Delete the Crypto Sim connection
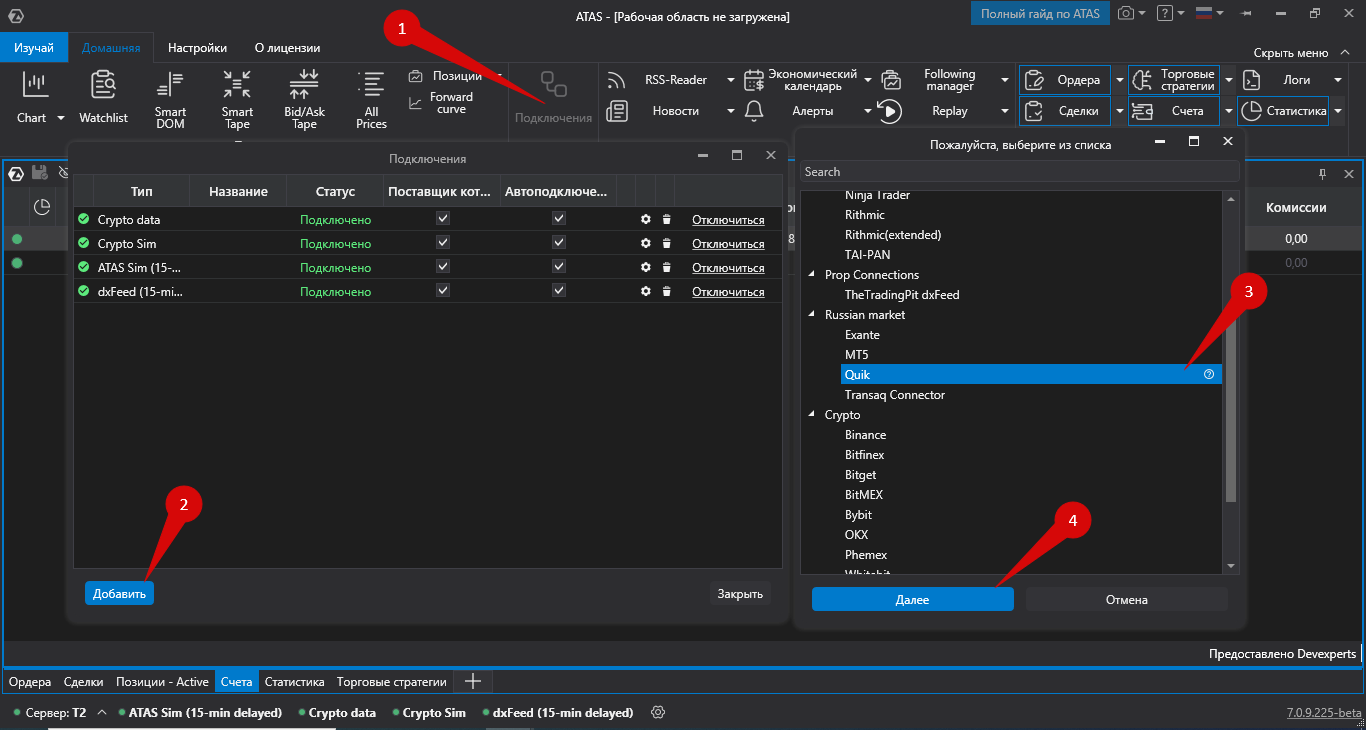Viewport: 1366px width, 730px height. click(x=666, y=244)
